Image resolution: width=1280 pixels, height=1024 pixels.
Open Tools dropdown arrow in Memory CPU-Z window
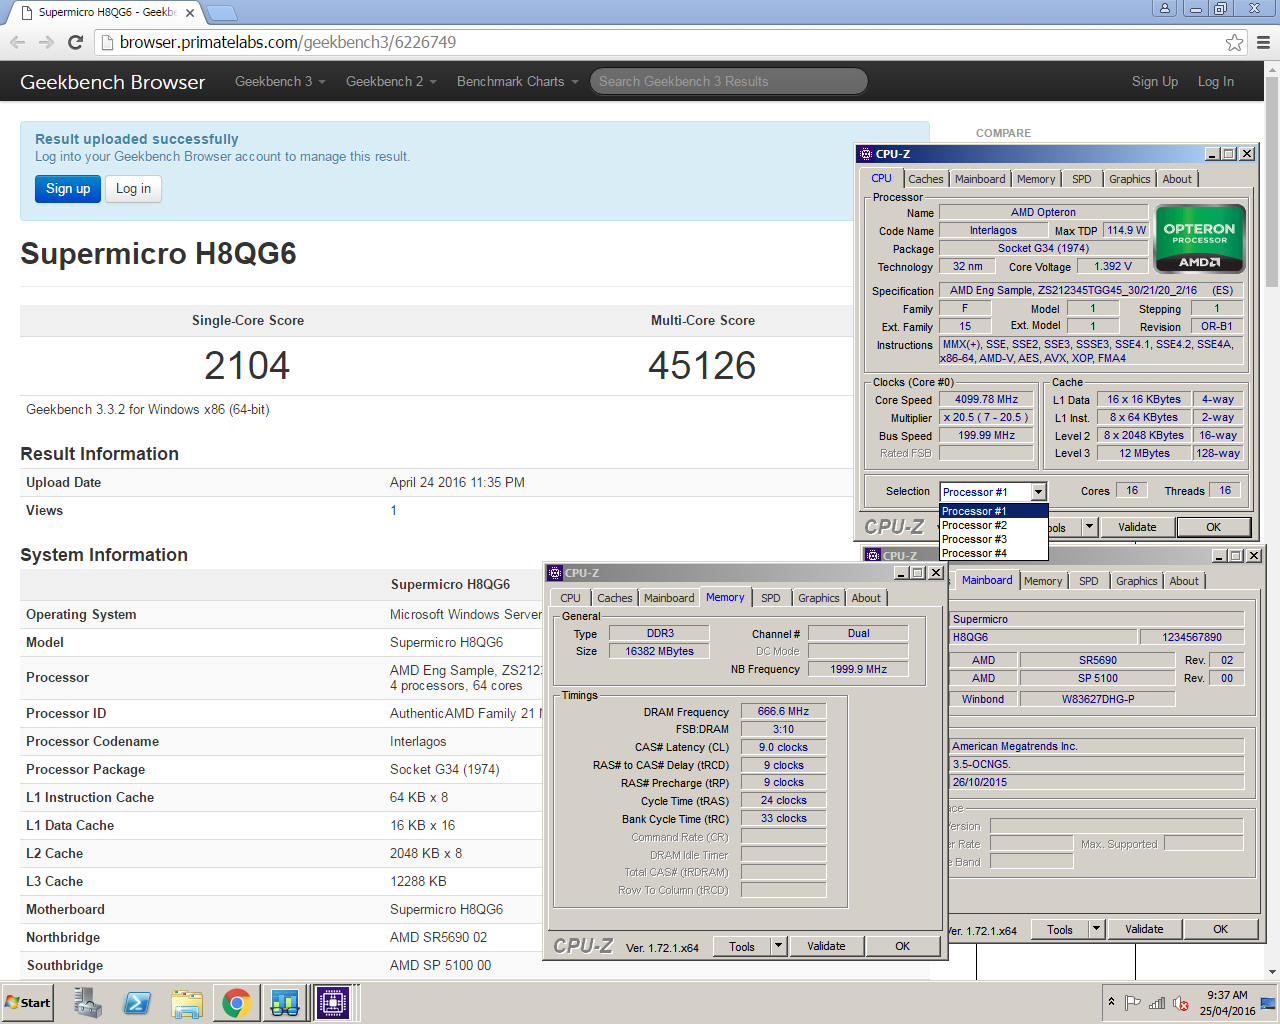[x=778, y=946]
